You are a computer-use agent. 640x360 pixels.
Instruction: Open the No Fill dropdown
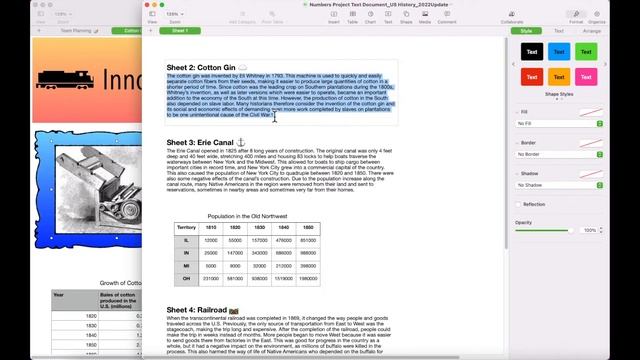coord(559,123)
